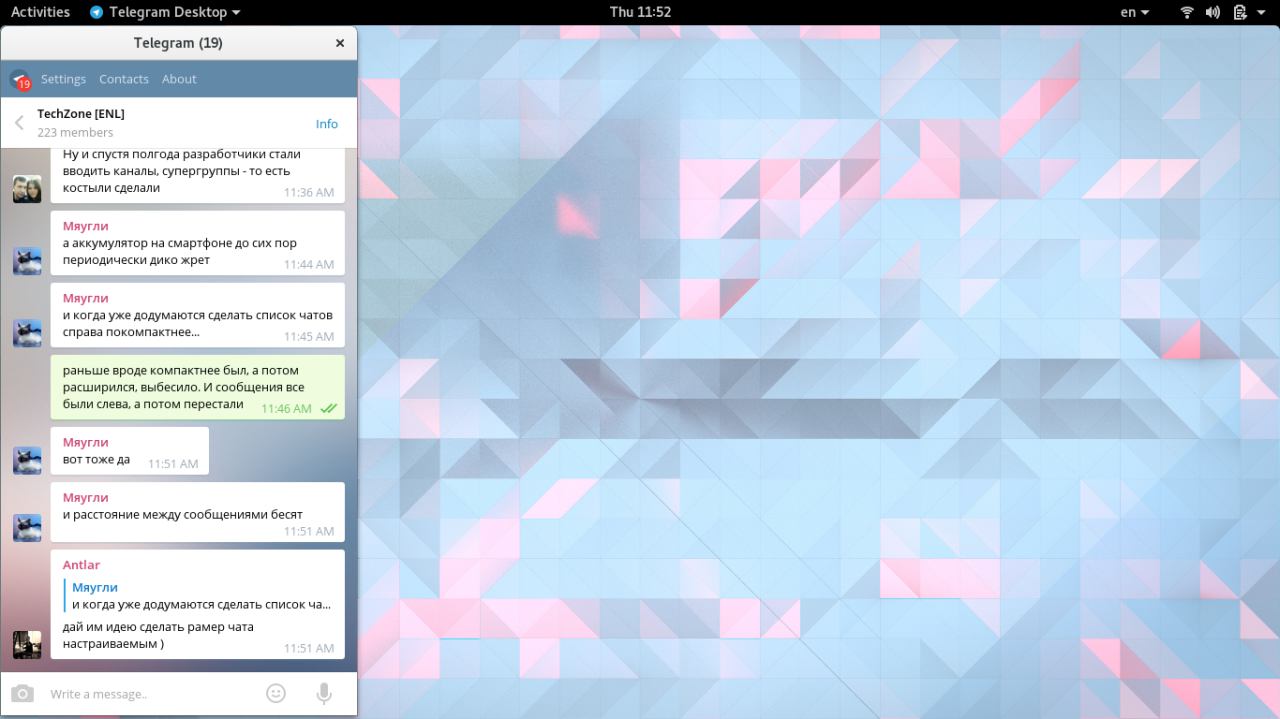Click avatar beside the 11:45 AM message

click(27, 333)
